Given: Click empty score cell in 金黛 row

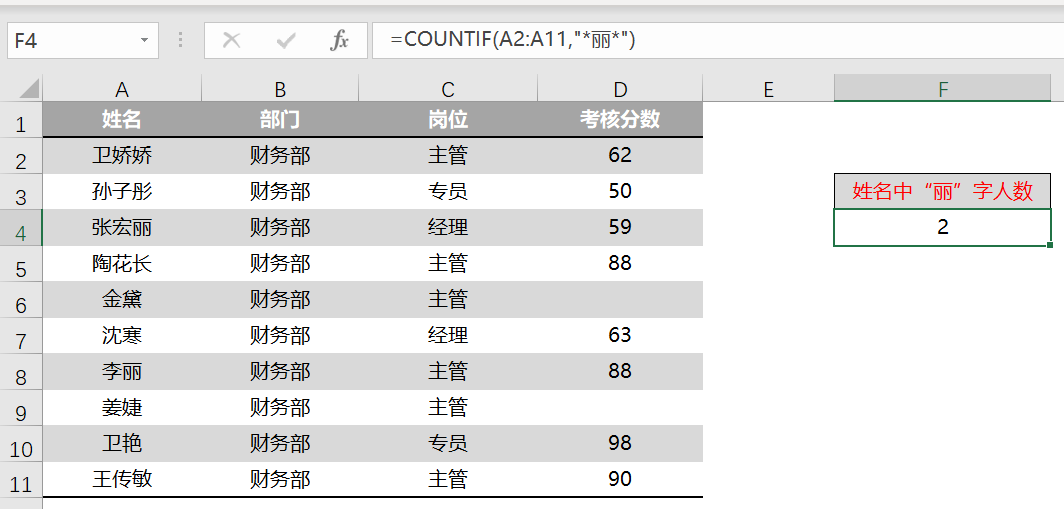Looking at the screenshot, I should pyautogui.click(x=620, y=299).
